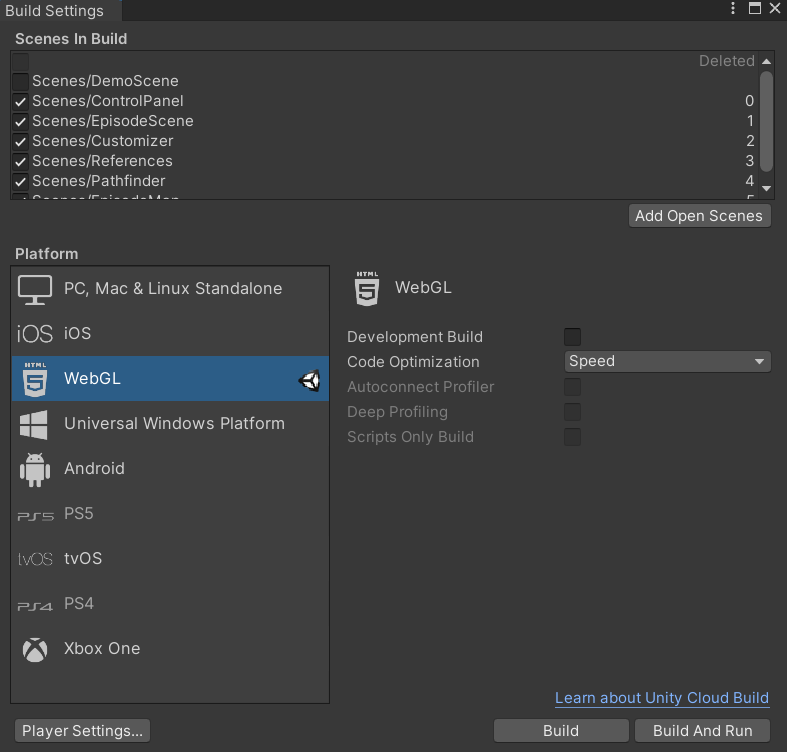
Task: Click the Code Optimization label
Action: [413, 362]
